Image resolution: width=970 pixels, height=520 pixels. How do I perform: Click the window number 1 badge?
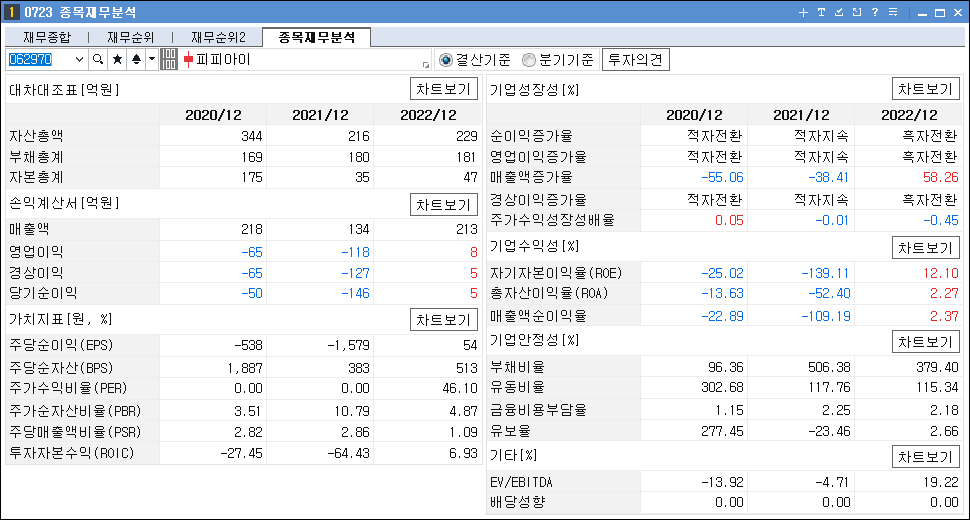(11, 12)
